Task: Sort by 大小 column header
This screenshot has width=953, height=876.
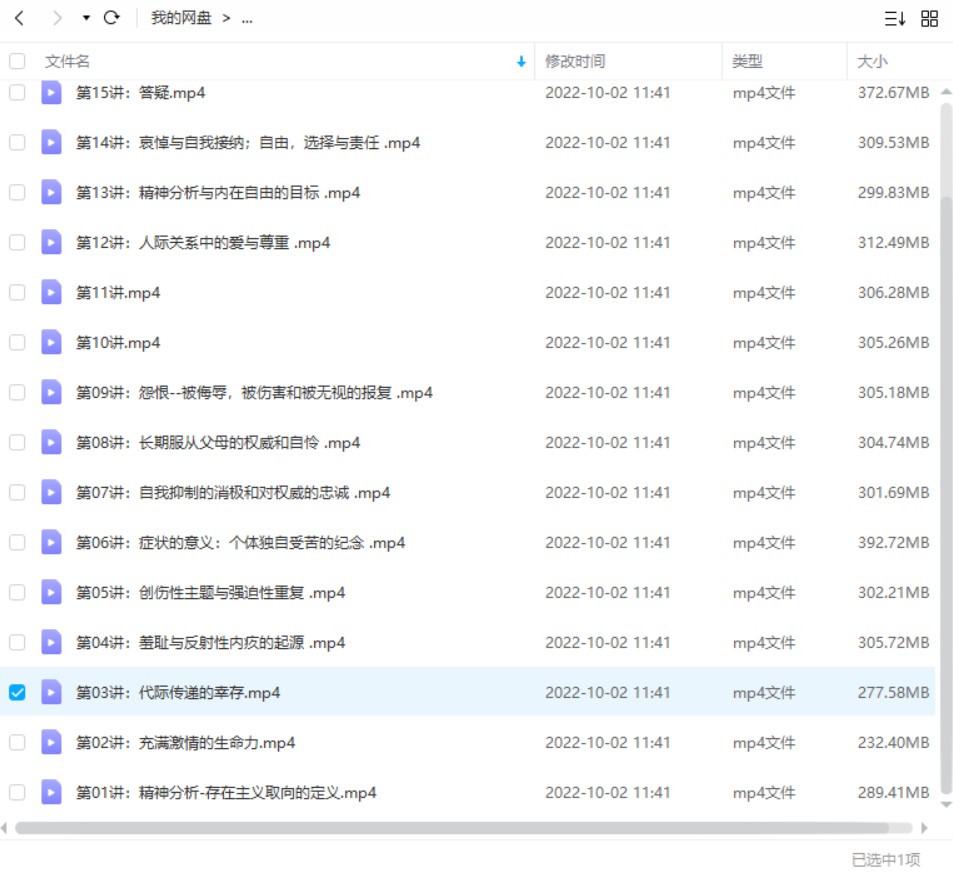Action: 872,61
